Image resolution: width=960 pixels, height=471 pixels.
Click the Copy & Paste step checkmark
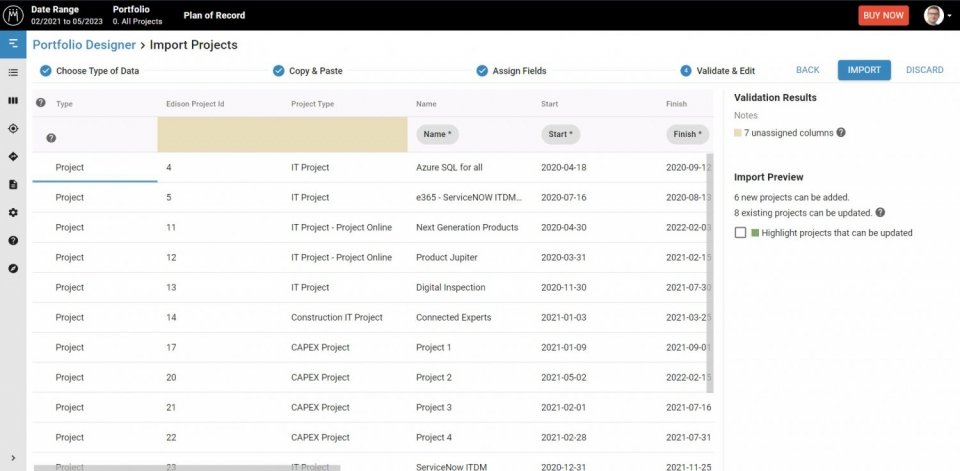tap(279, 70)
